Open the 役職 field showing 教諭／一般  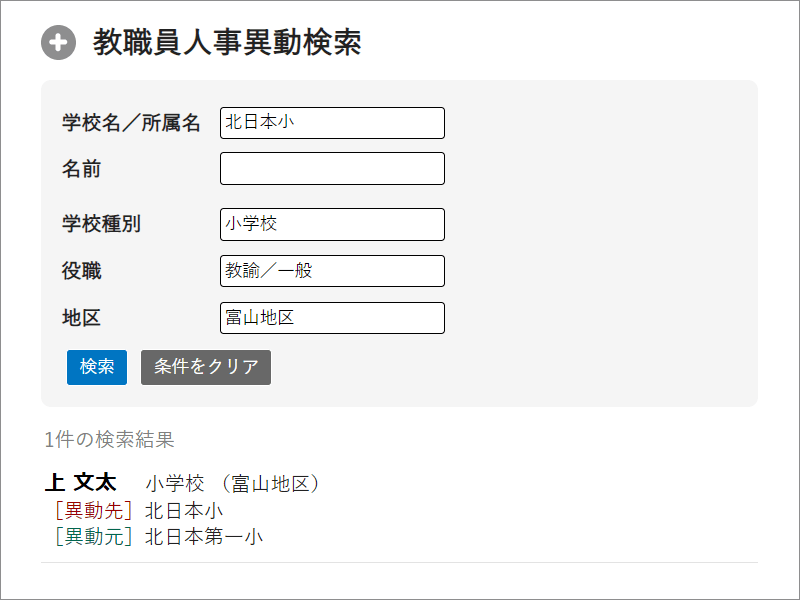click(x=331, y=270)
